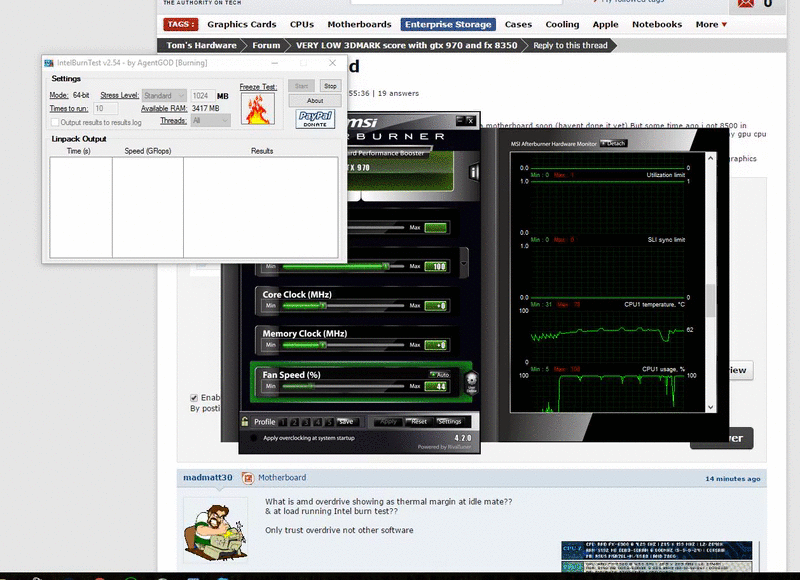This screenshot has height=580, width=800.
Task: Click Reply to this thread breadcrumb
Action: click(570, 45)
